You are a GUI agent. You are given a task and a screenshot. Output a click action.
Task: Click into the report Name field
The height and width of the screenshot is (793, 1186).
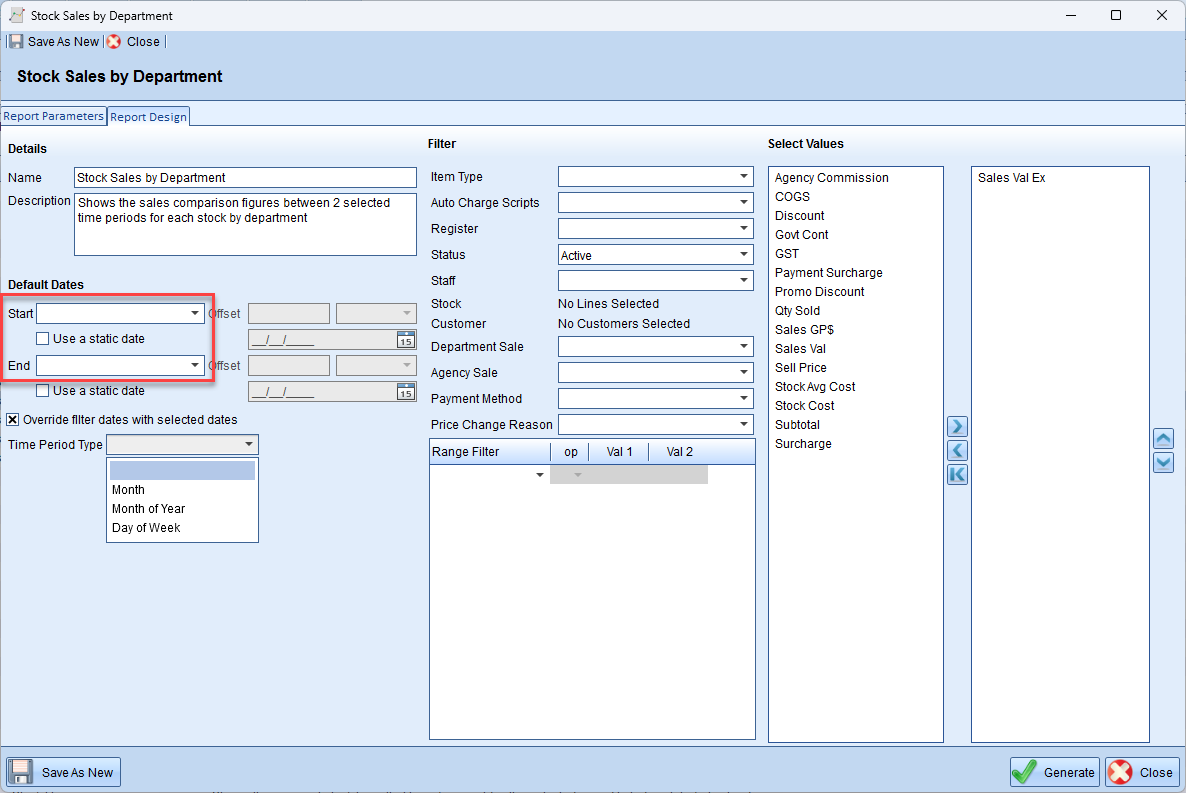coord(245,178)
